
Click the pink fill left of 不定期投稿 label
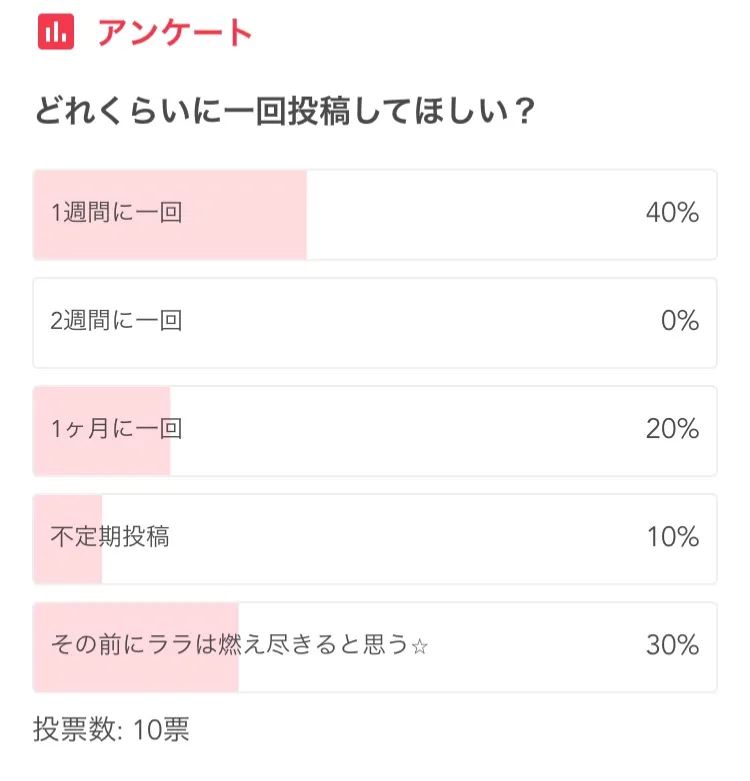click(x=42, y=538)
